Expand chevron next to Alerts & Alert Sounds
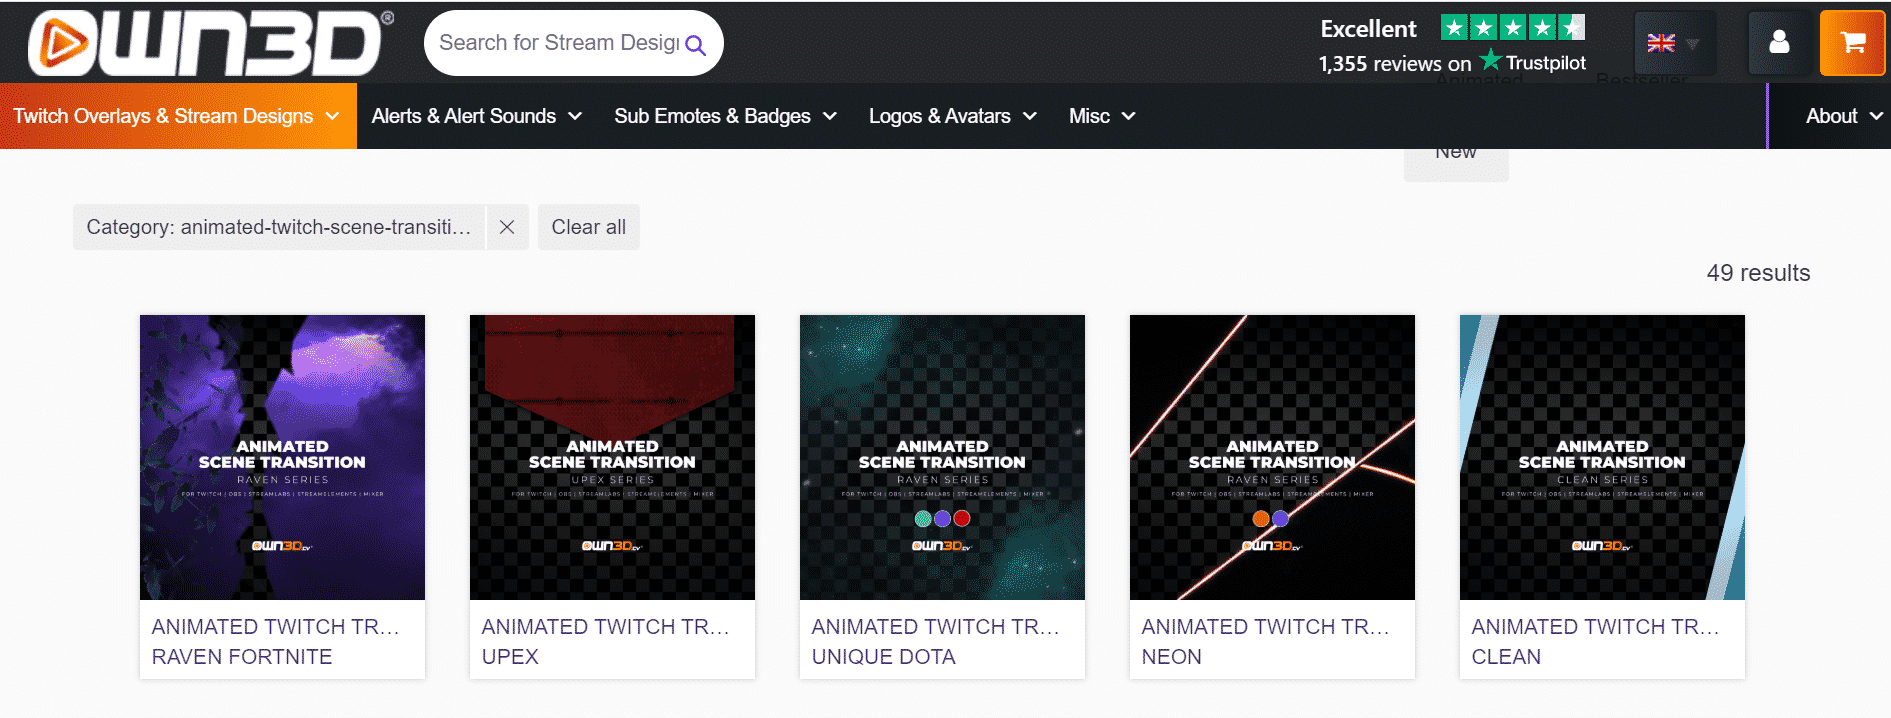 tap(575, 116)
